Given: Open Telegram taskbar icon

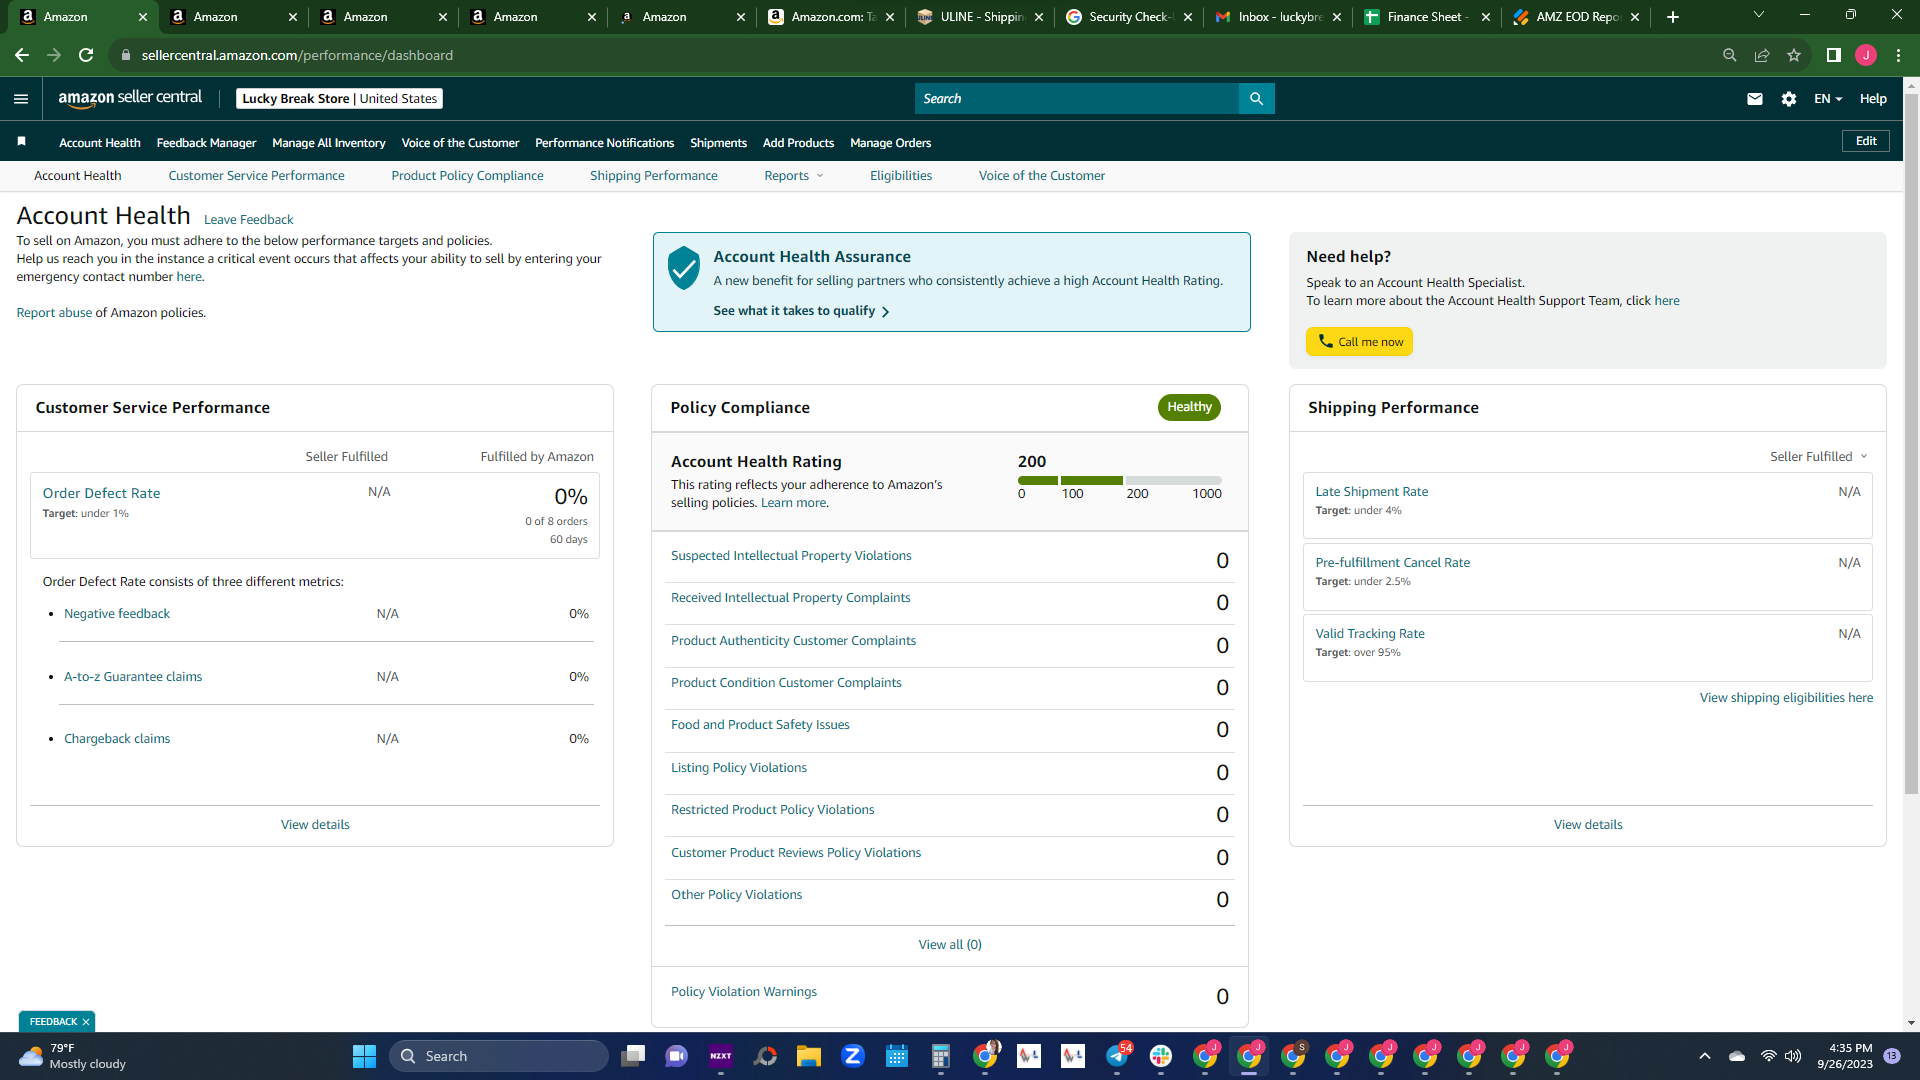Looking at the screenshot, I should click(1117, 1056).
